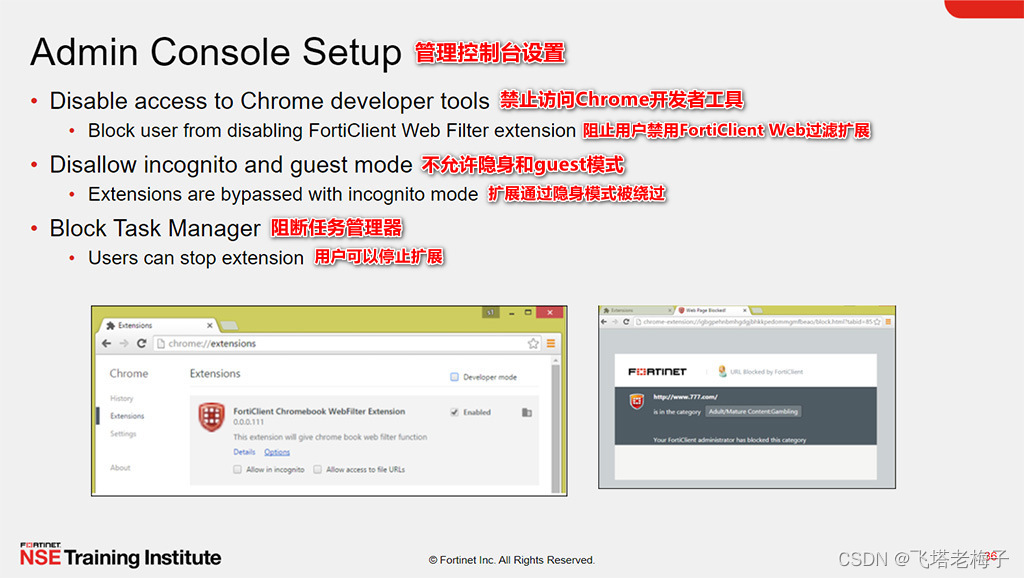Switch to Extensions tab in right browser window
This screenshot has height=578, width=1024.
[x=637, y=310]
